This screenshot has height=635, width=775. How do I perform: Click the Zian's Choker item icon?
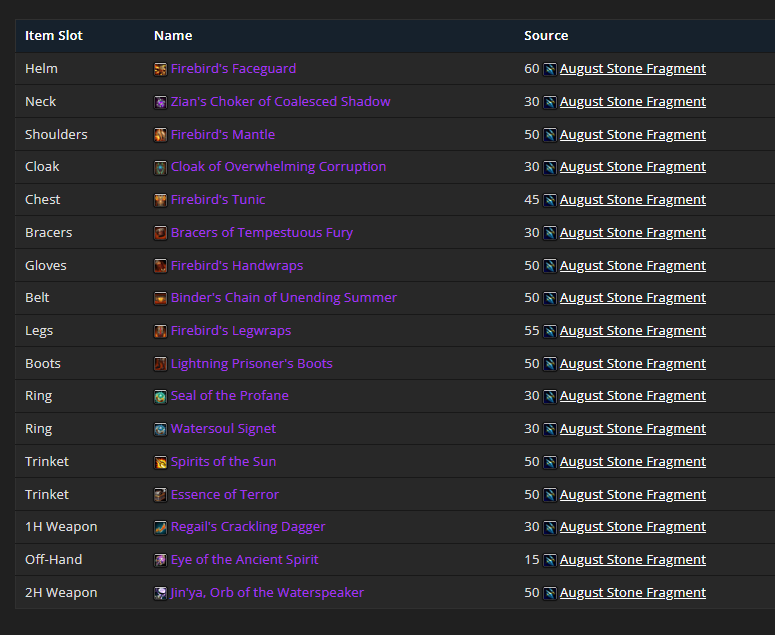(160, 102)
